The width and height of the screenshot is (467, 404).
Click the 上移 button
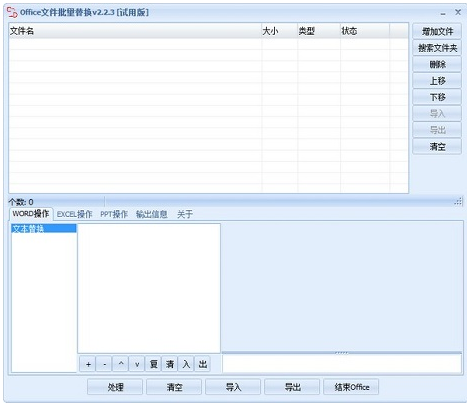pyautogui.click(x=437, y=80)
